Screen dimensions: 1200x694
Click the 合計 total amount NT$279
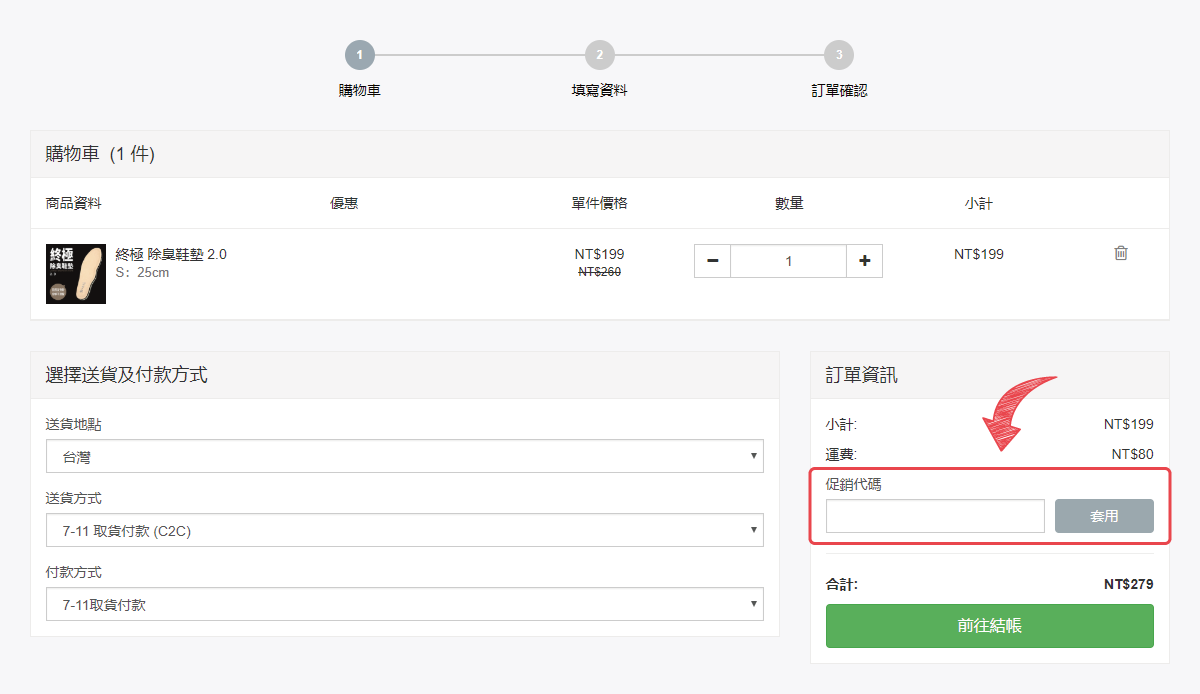click(1128, 584)
